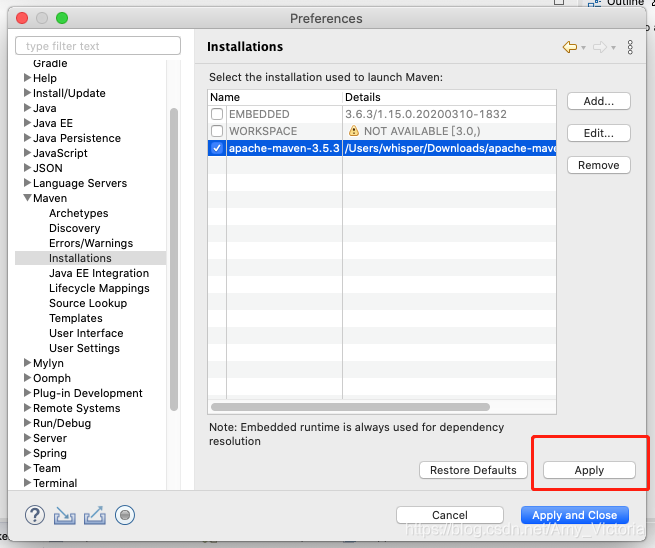Expand the JavaScript tree node

click(x=27, y=153)
